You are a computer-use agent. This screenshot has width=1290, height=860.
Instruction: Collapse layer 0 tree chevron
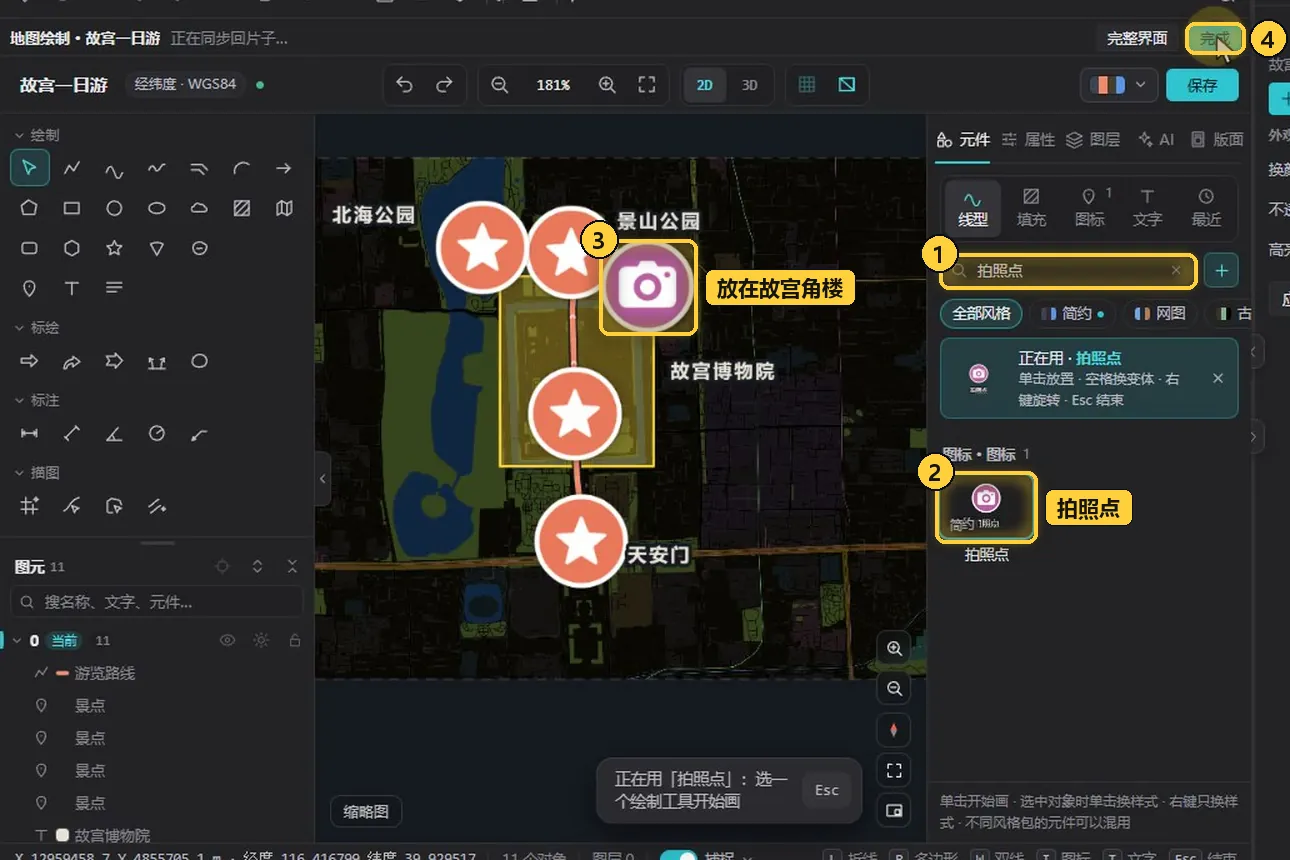click(17, 641)
